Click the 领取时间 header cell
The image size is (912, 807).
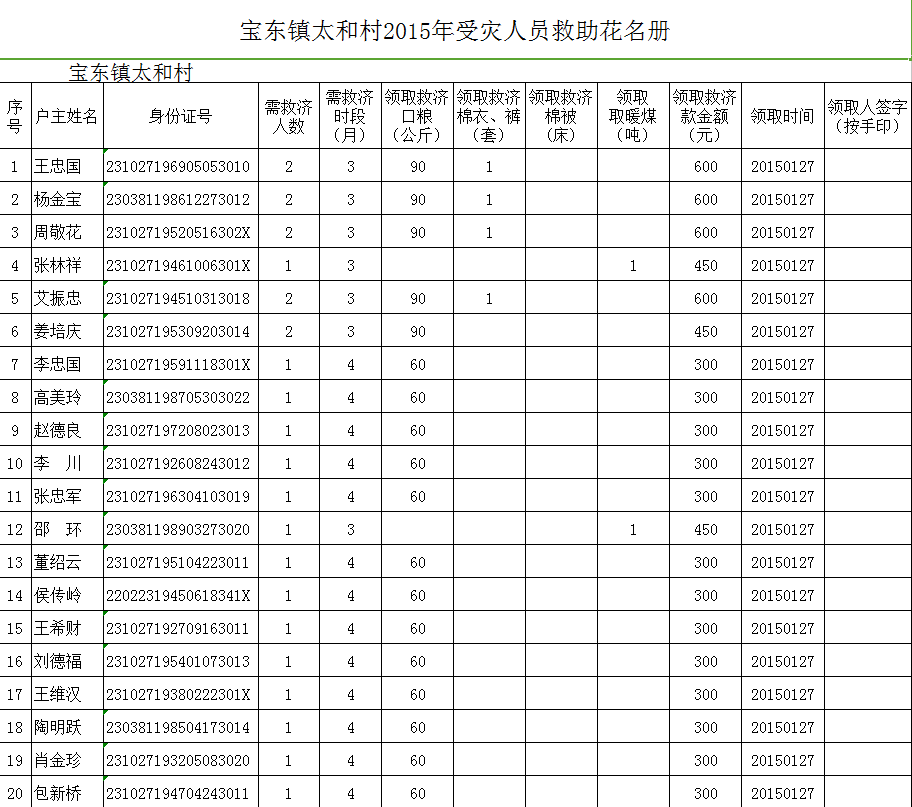(783, 116)
